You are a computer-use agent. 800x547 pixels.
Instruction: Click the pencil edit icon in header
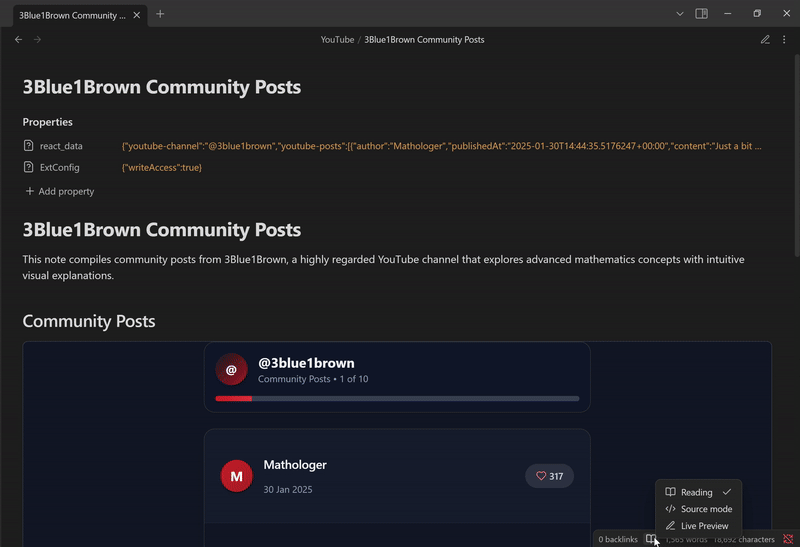click(x=765, y=40)
